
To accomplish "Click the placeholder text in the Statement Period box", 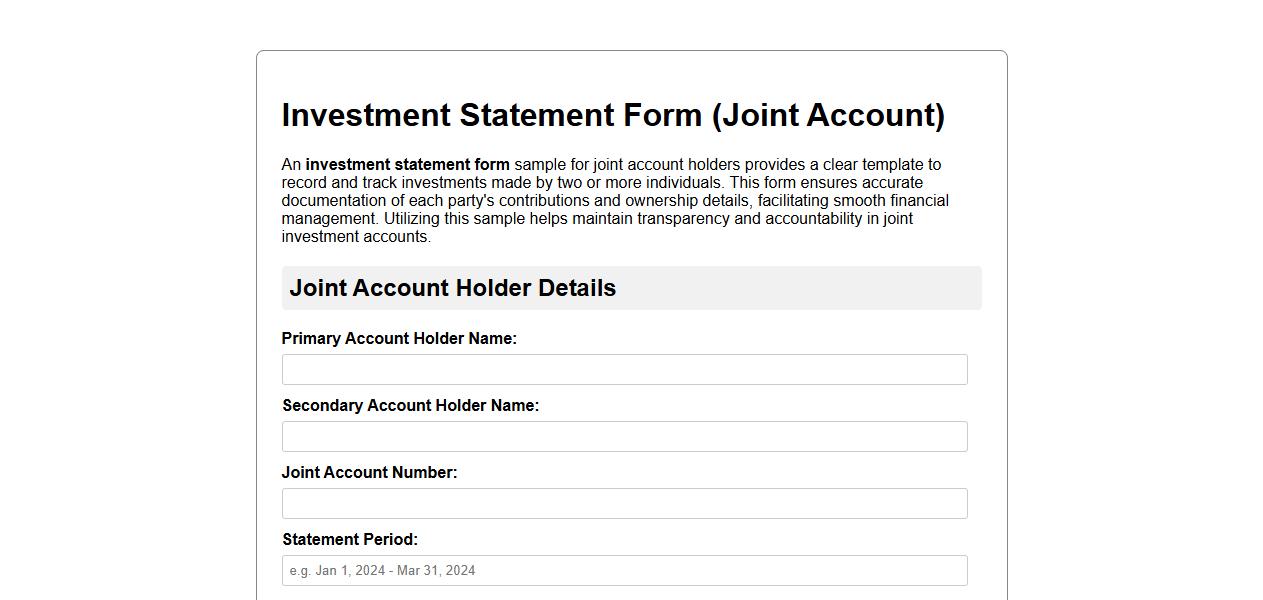I will click(x=383, y=570).
